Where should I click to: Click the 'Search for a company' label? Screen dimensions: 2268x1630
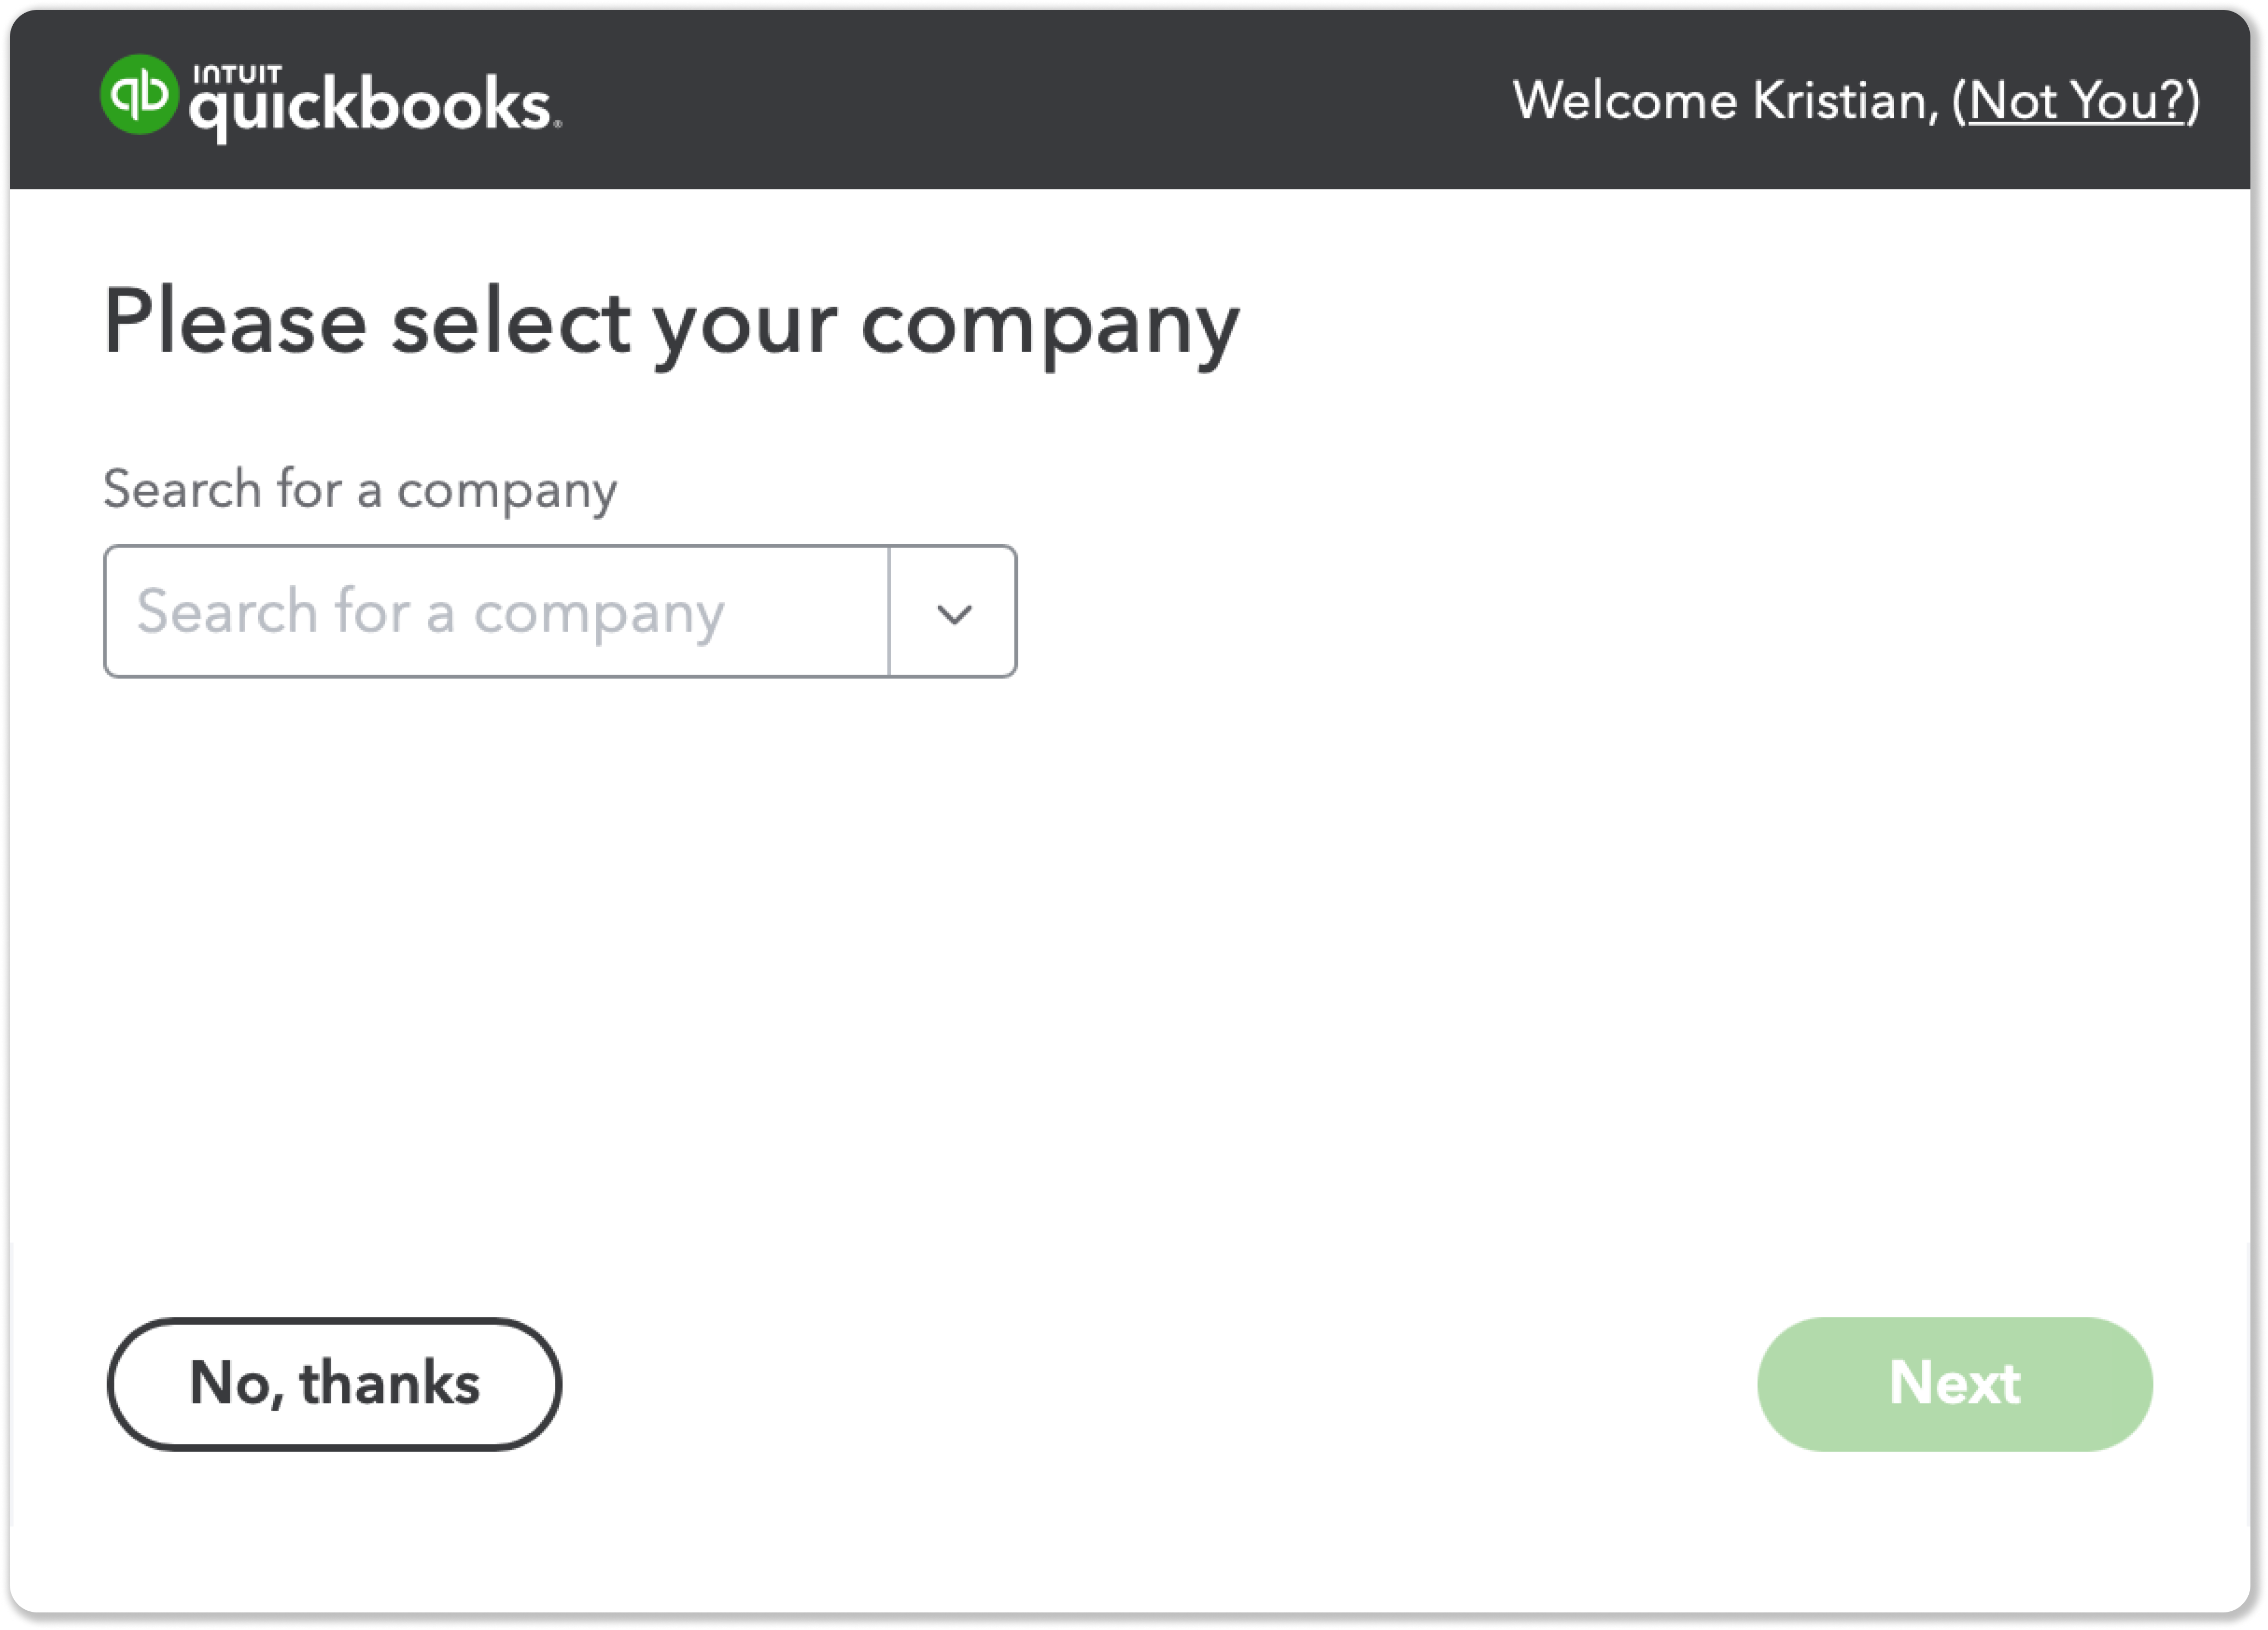pyautogui.click(x=360, y=490)
